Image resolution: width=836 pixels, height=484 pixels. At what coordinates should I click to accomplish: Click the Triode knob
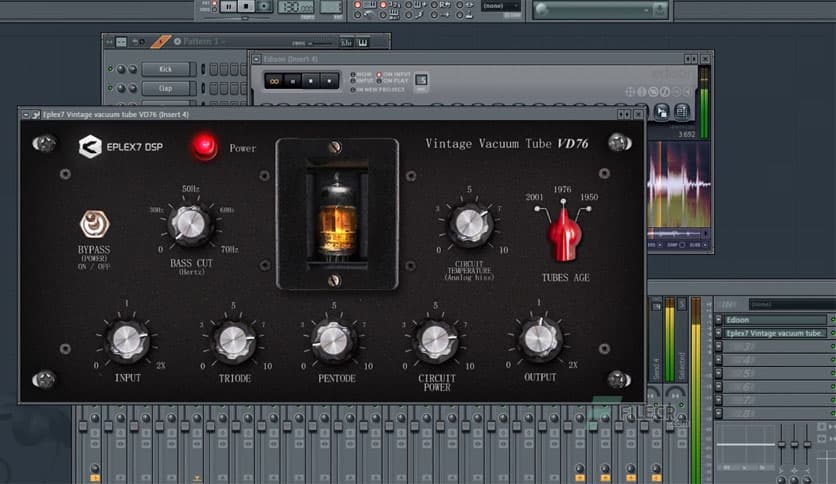point(234,341)
